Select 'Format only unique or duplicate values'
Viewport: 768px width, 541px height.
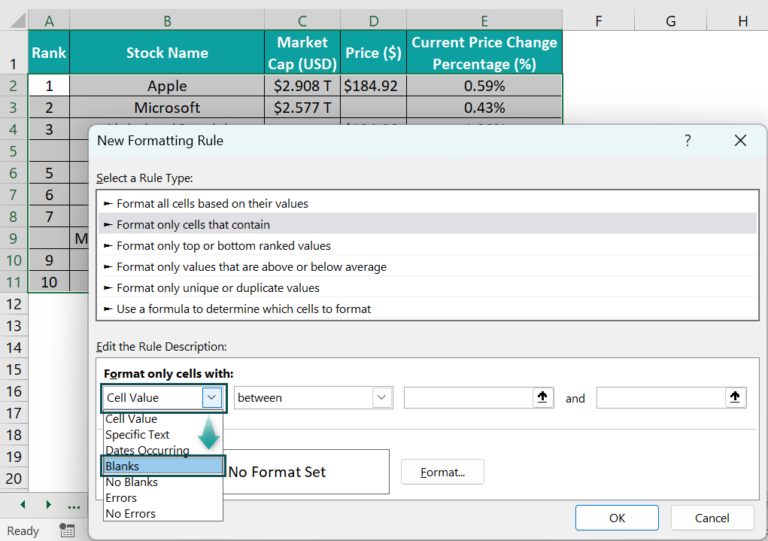click(427, 287)
